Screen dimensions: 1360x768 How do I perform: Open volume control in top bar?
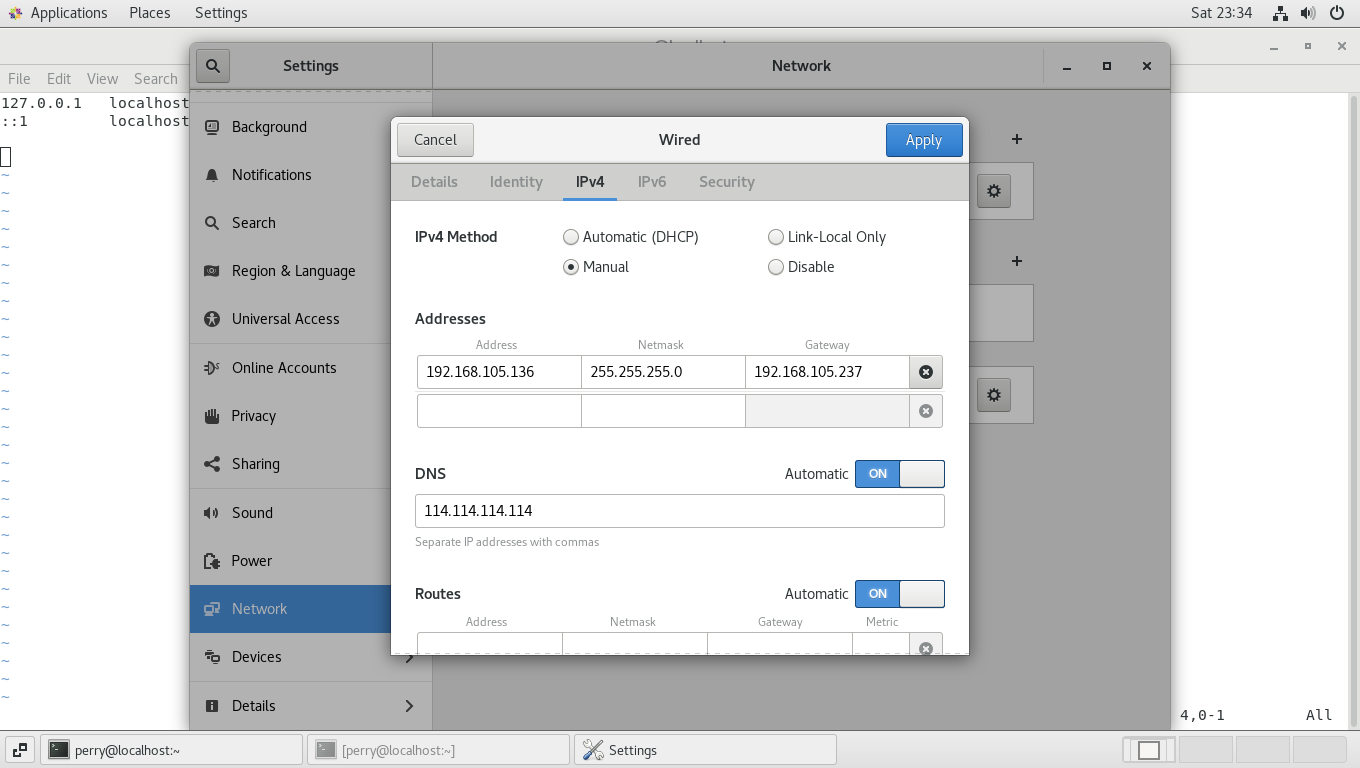[1308, 13]
